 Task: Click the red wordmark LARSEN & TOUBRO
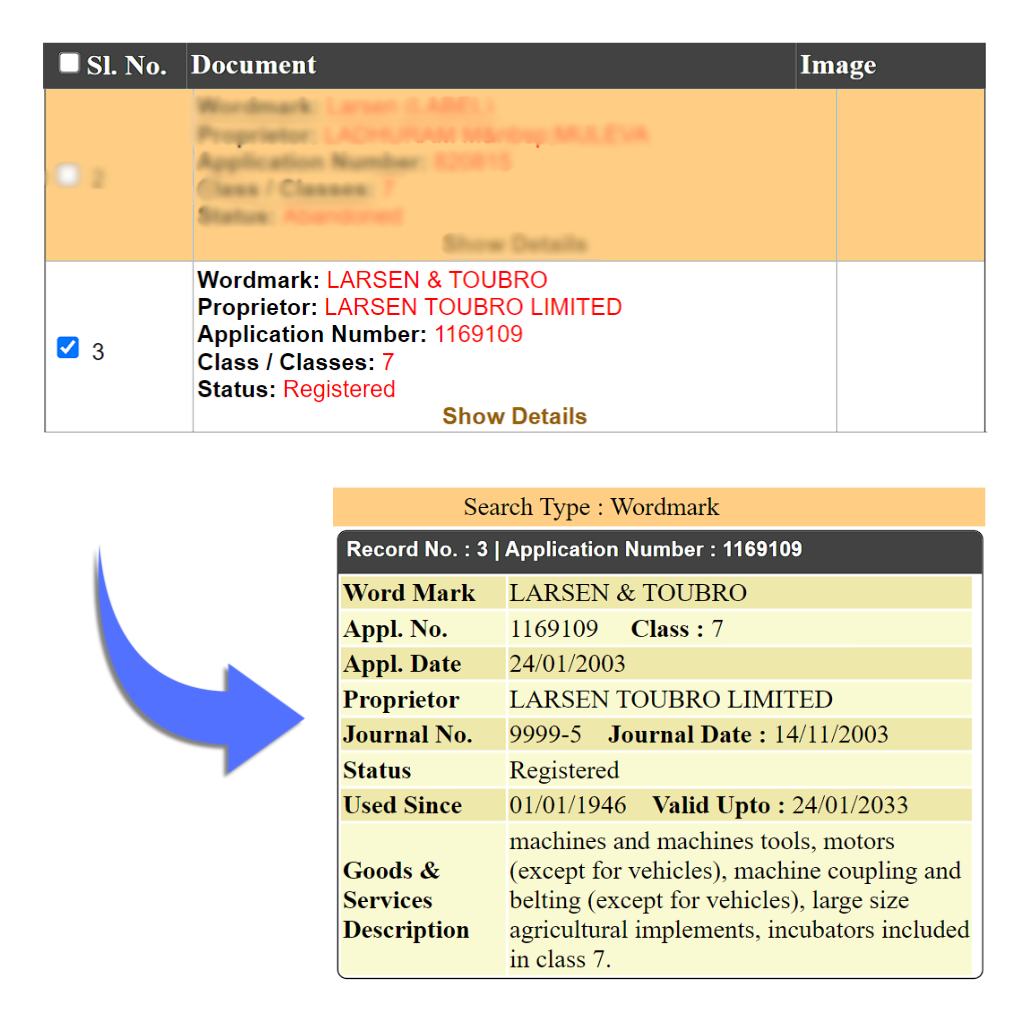tap(437, 280)
